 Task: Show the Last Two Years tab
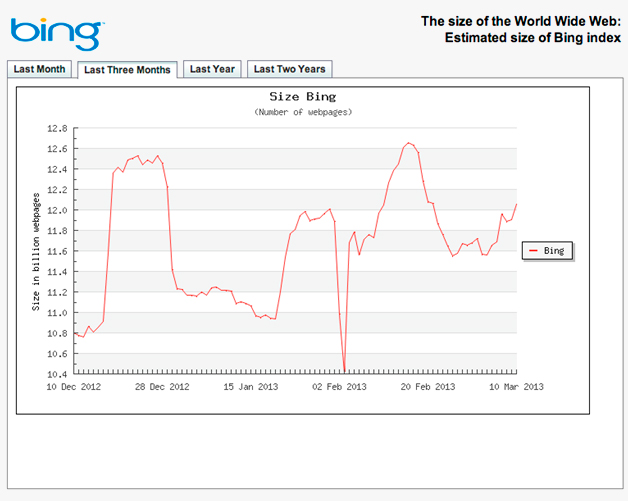[x=290, y=69]
